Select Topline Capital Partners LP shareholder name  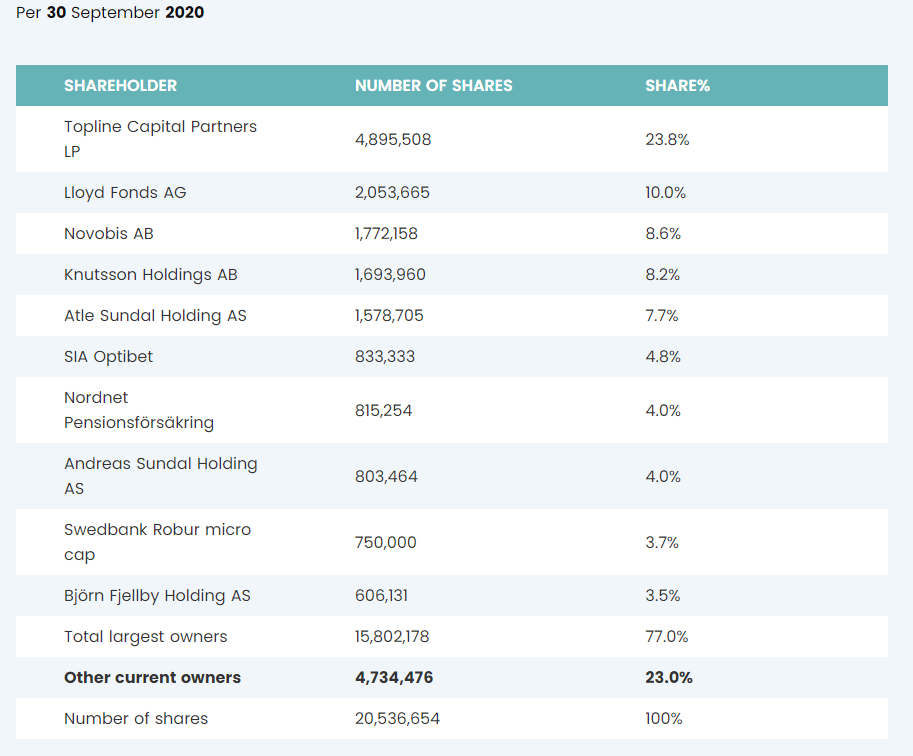coord(160,139)
